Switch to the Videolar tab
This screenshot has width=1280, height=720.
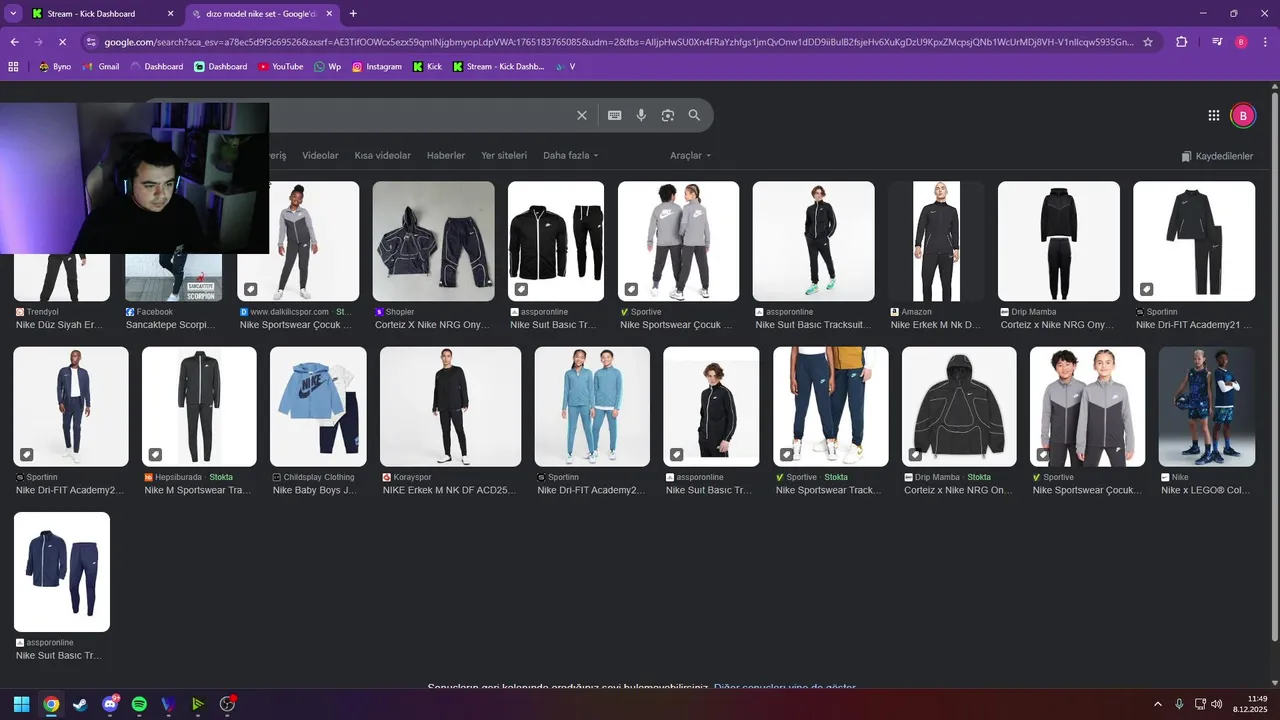click(320, 155)
